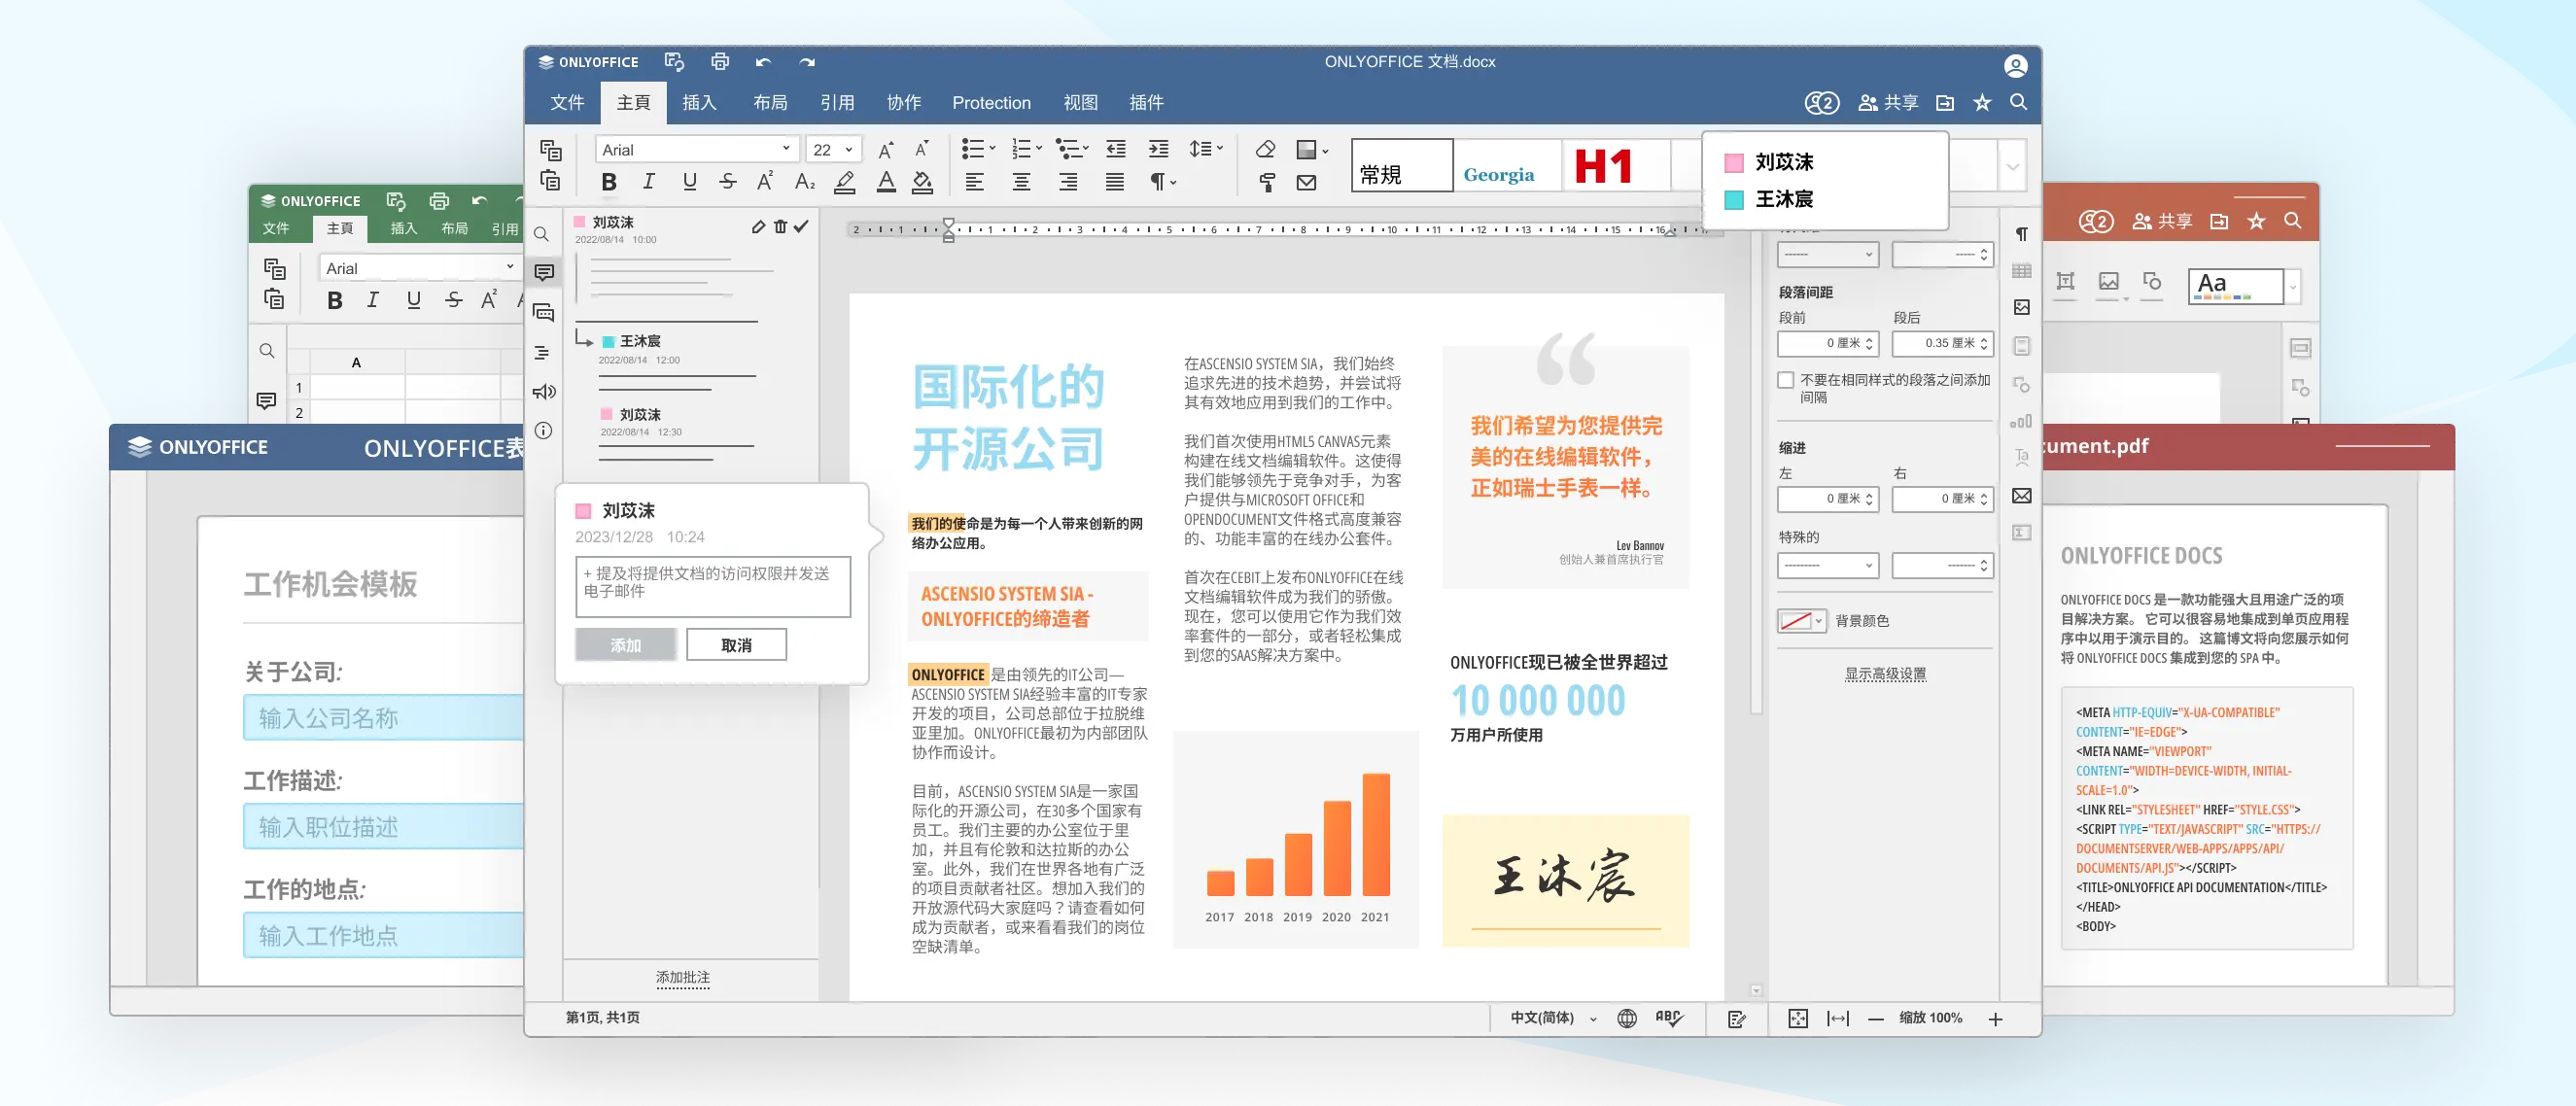Expand the multilevel list options

pyautogui.click(x=1086, y=149)
